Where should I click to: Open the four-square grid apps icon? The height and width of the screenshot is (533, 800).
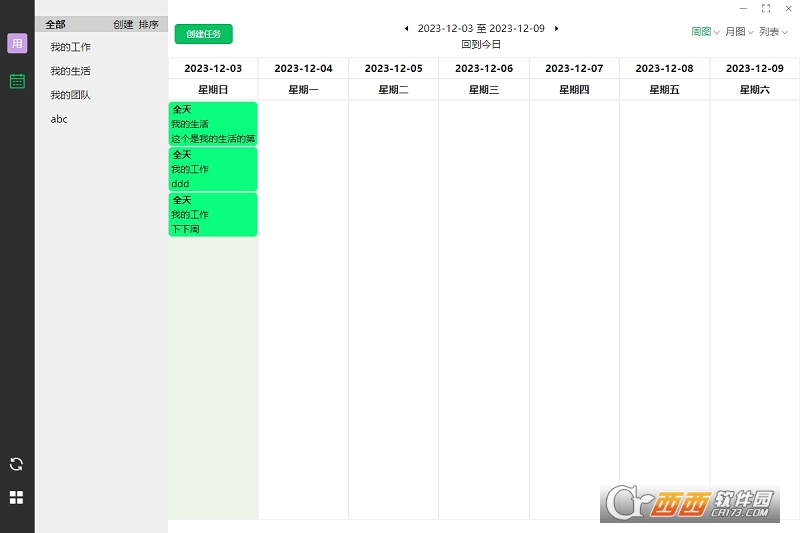pos(16,497)
